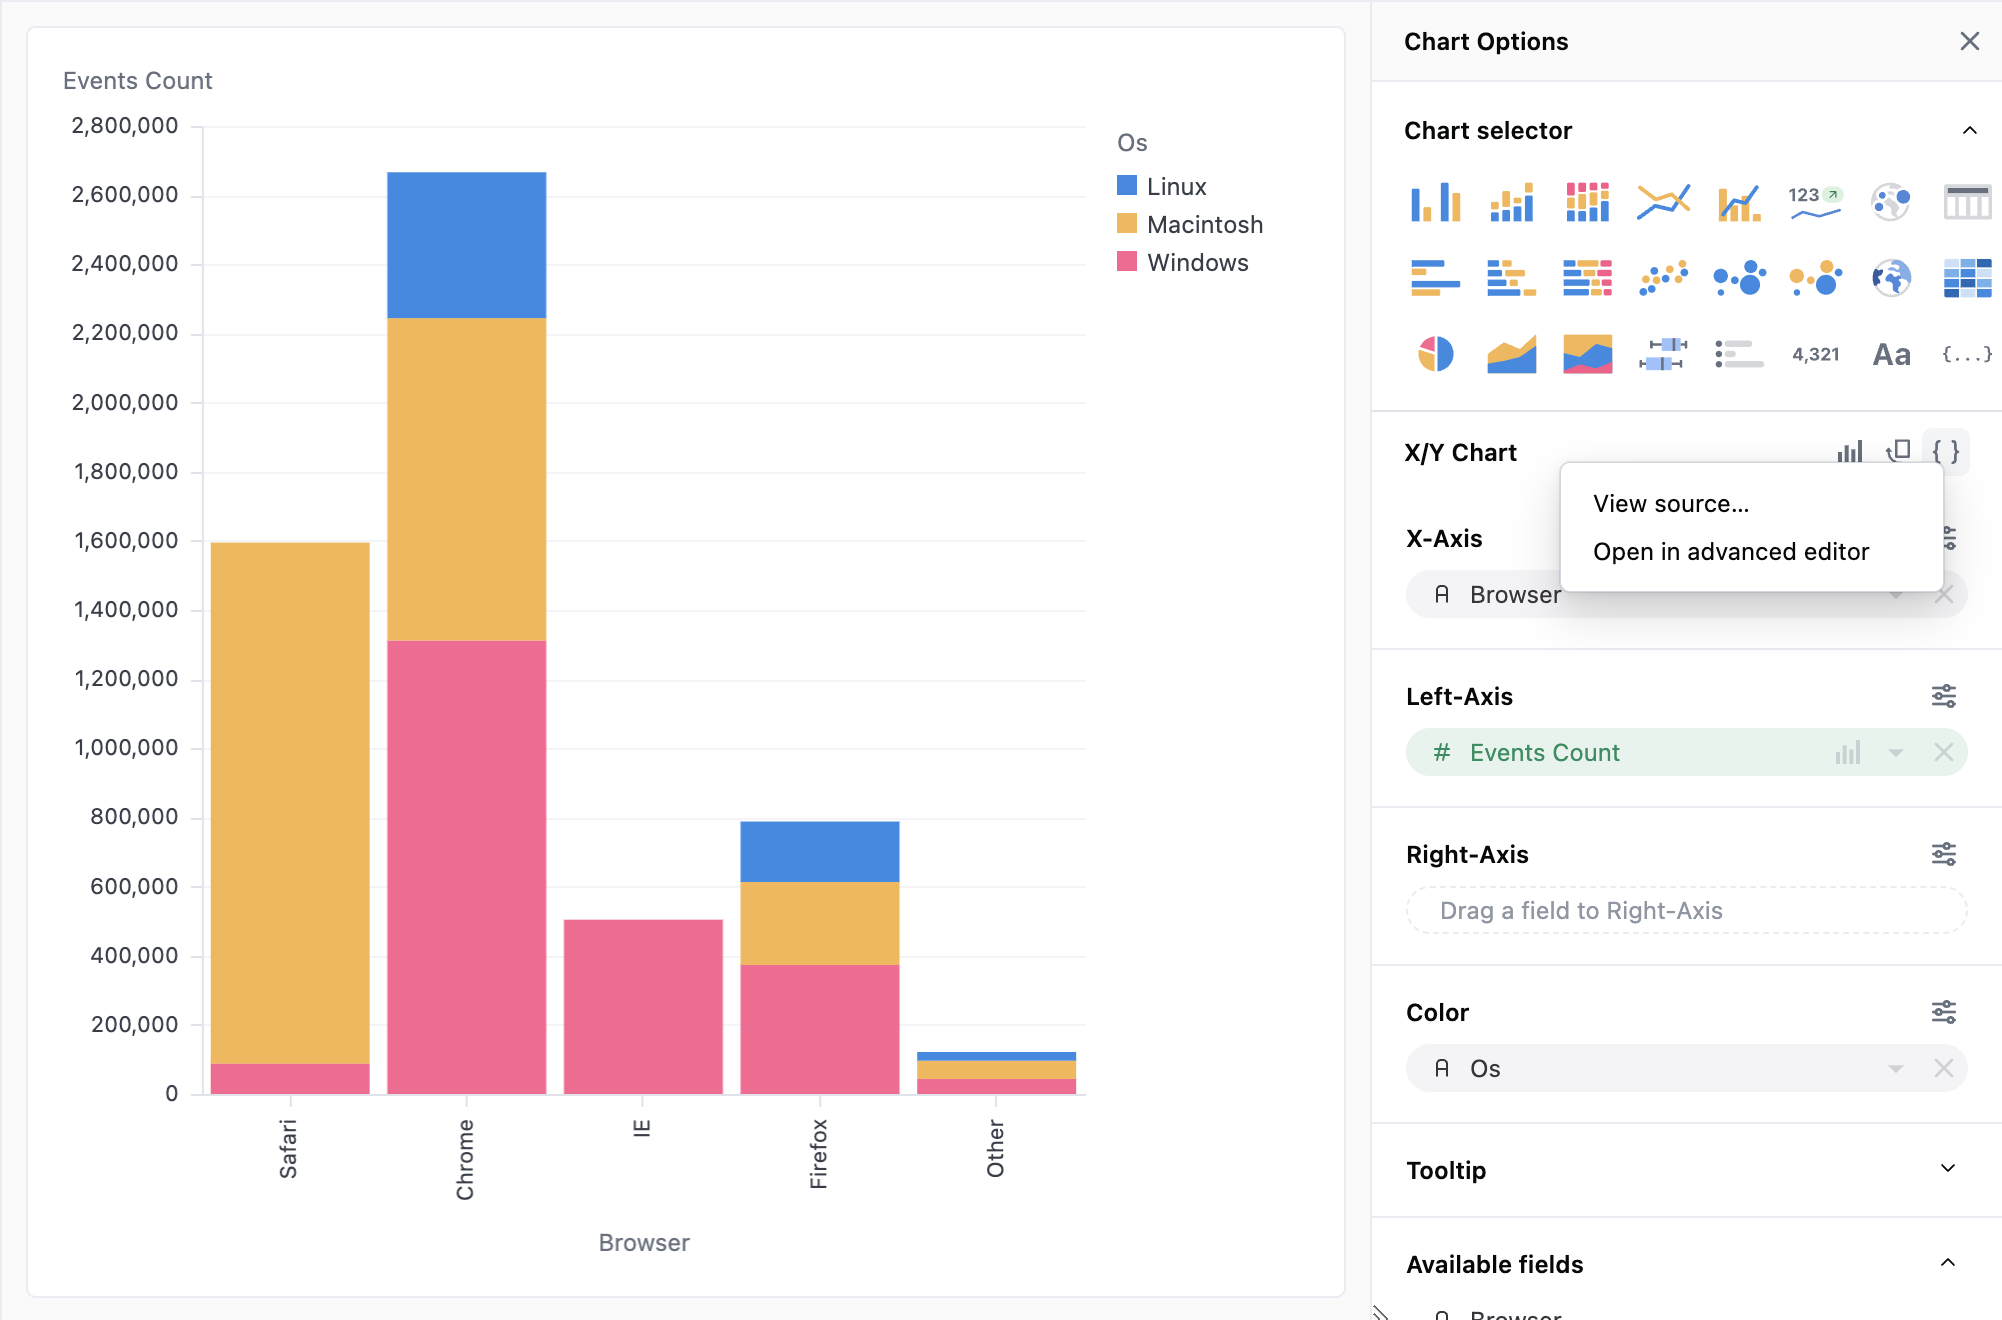Click the Os field pill under Color
Image resolution: width=2002 pixels, height=1320 pixels.
(x=1686, y=1069)
